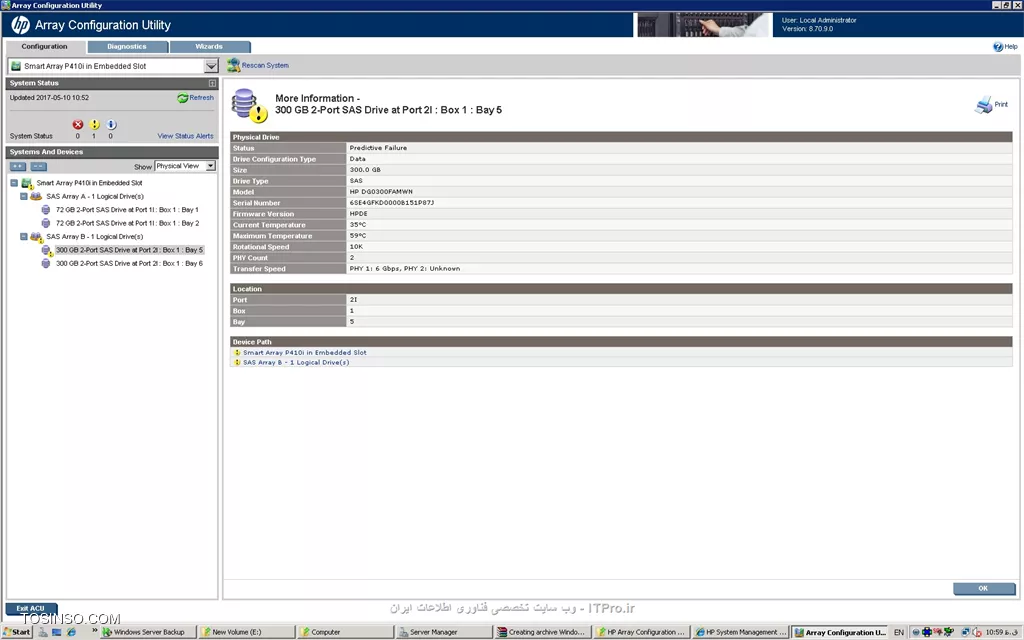Switch to HP System Management taskbar window

tap(741, 632)
